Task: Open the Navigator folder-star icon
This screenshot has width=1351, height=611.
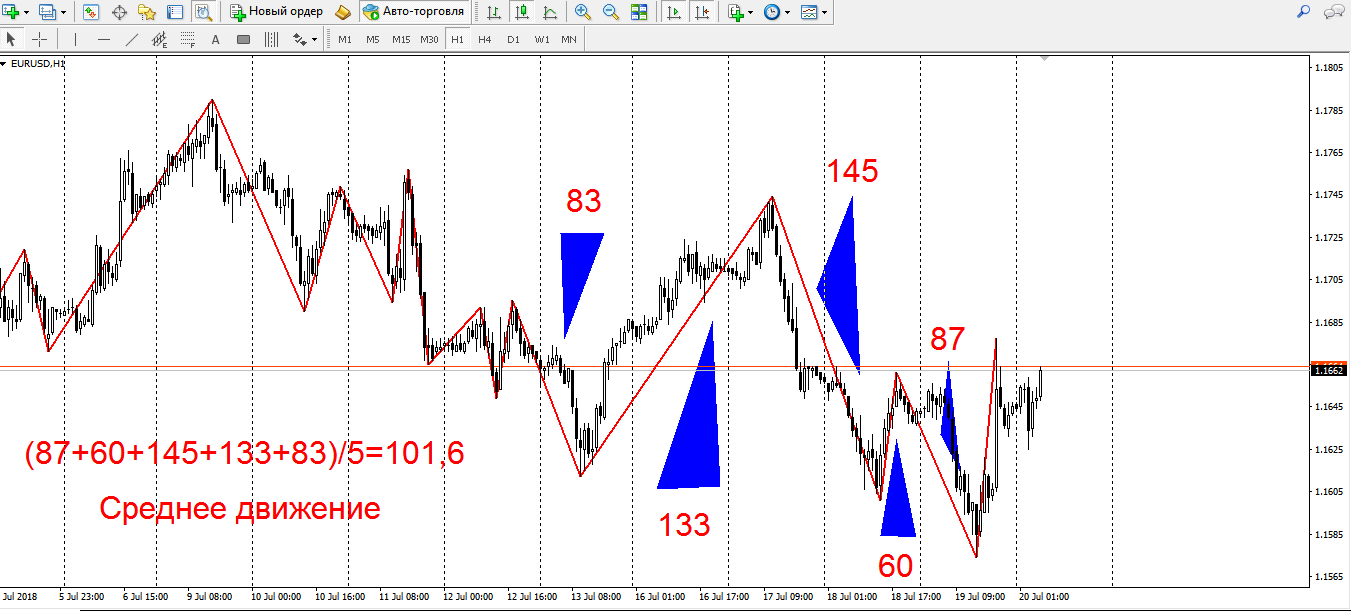Action: 147,12
